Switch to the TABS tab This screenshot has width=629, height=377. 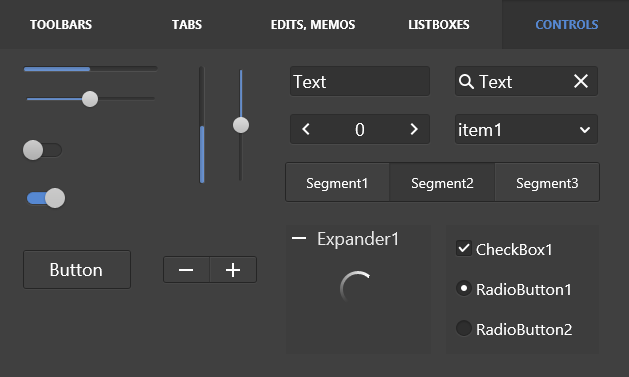tap(187, 24)
